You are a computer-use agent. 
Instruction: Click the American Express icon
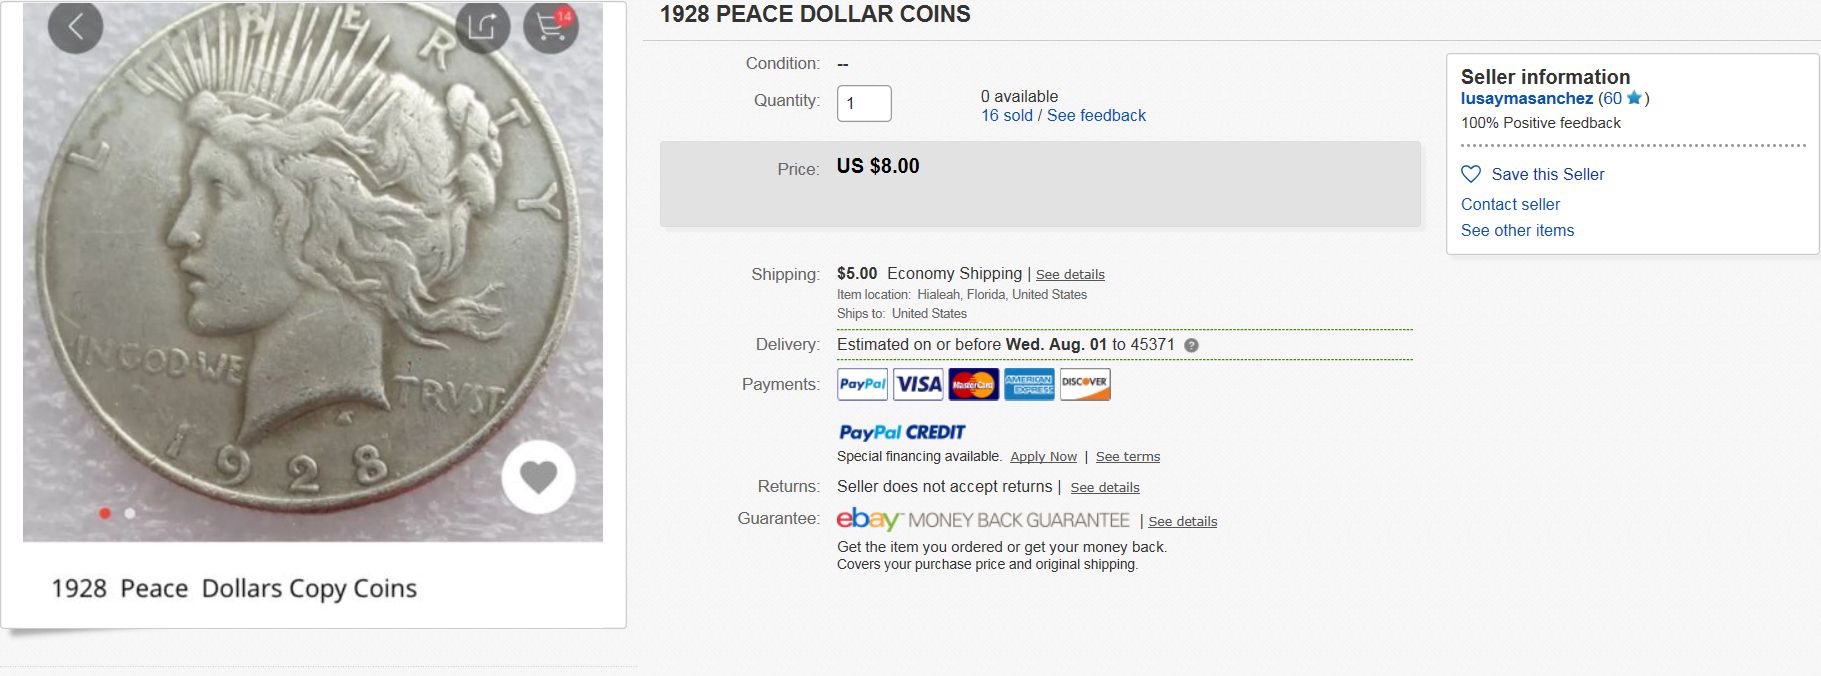1029,384
